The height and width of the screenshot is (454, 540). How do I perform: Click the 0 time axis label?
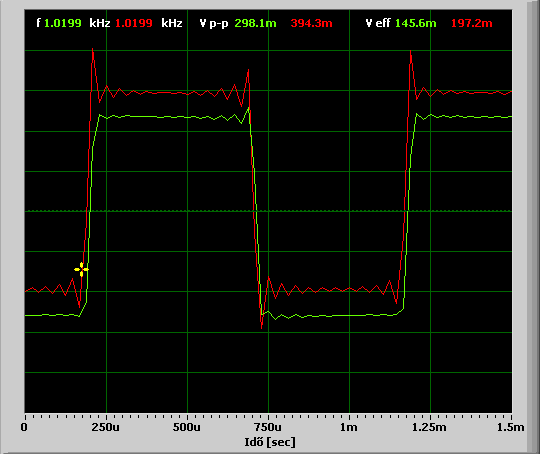(x=24, y=427)
